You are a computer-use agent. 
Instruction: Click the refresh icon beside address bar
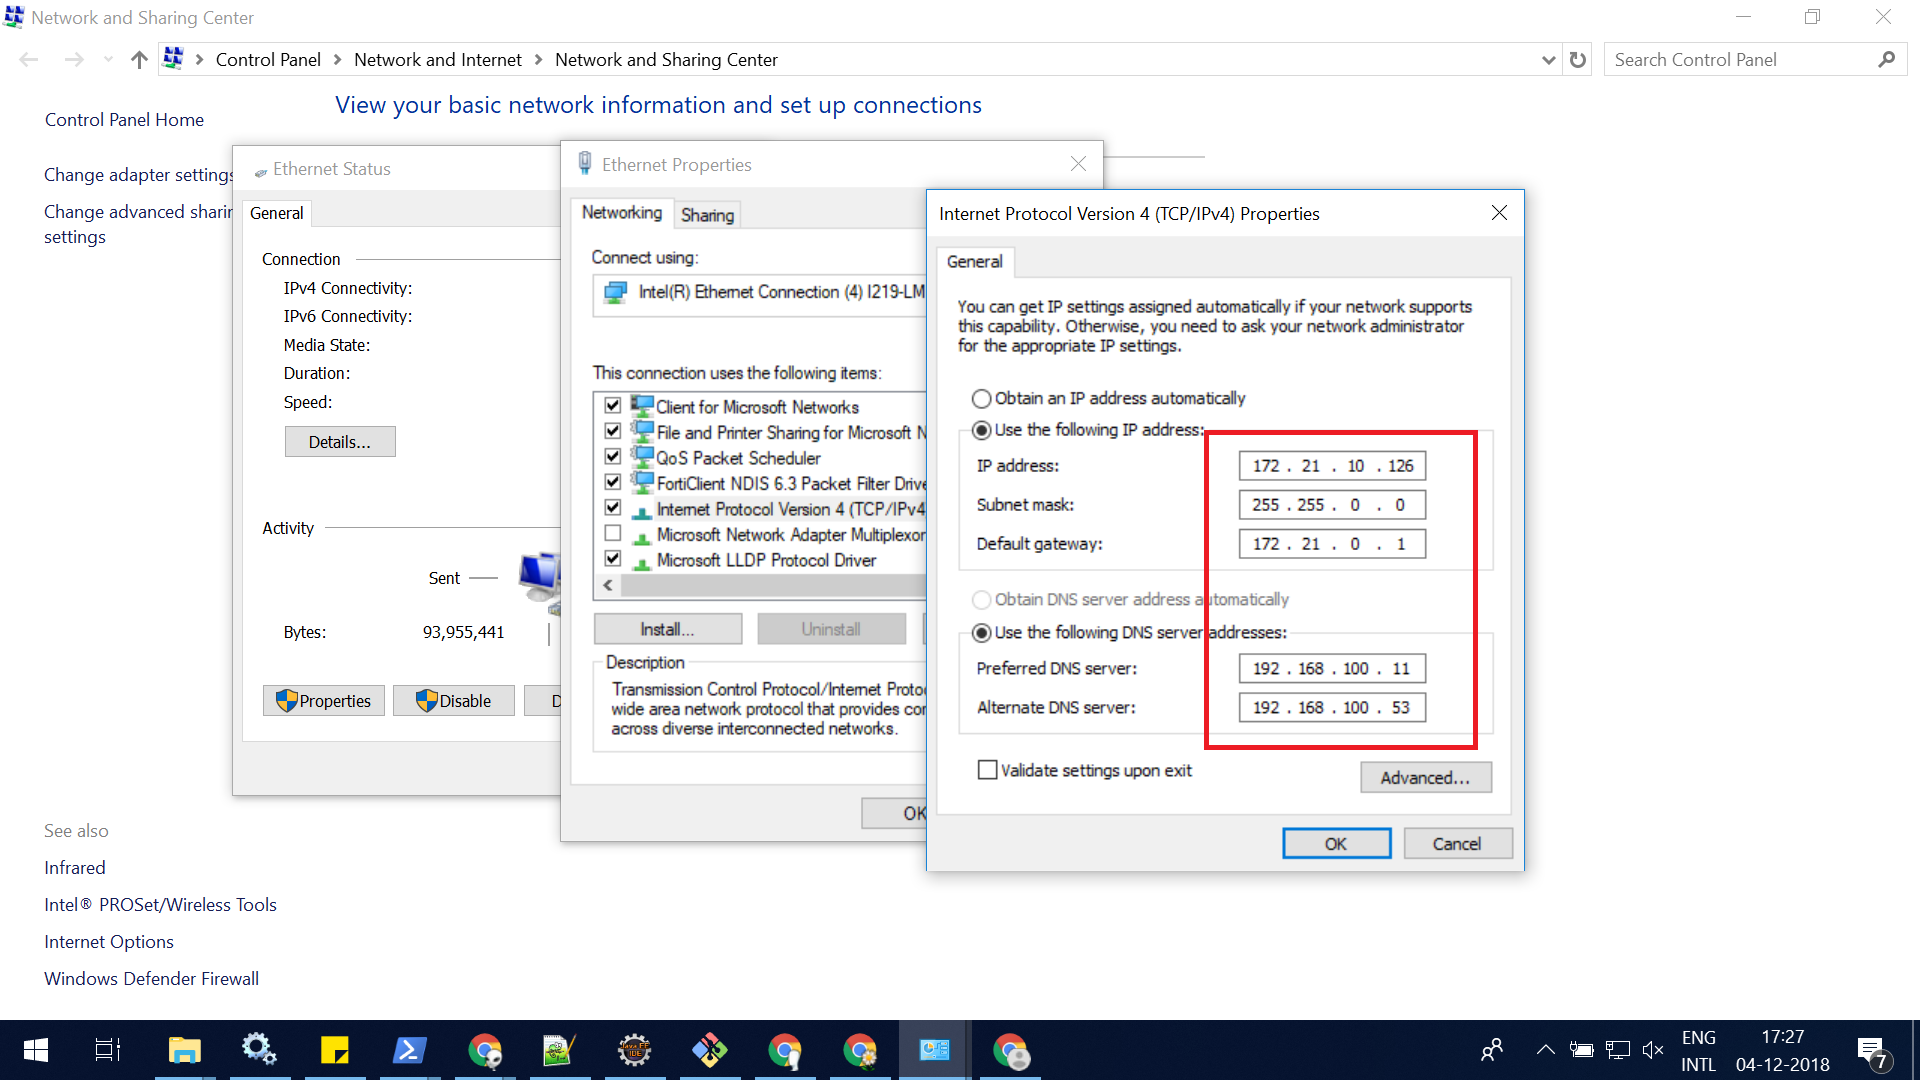(x=1578, y=60)
